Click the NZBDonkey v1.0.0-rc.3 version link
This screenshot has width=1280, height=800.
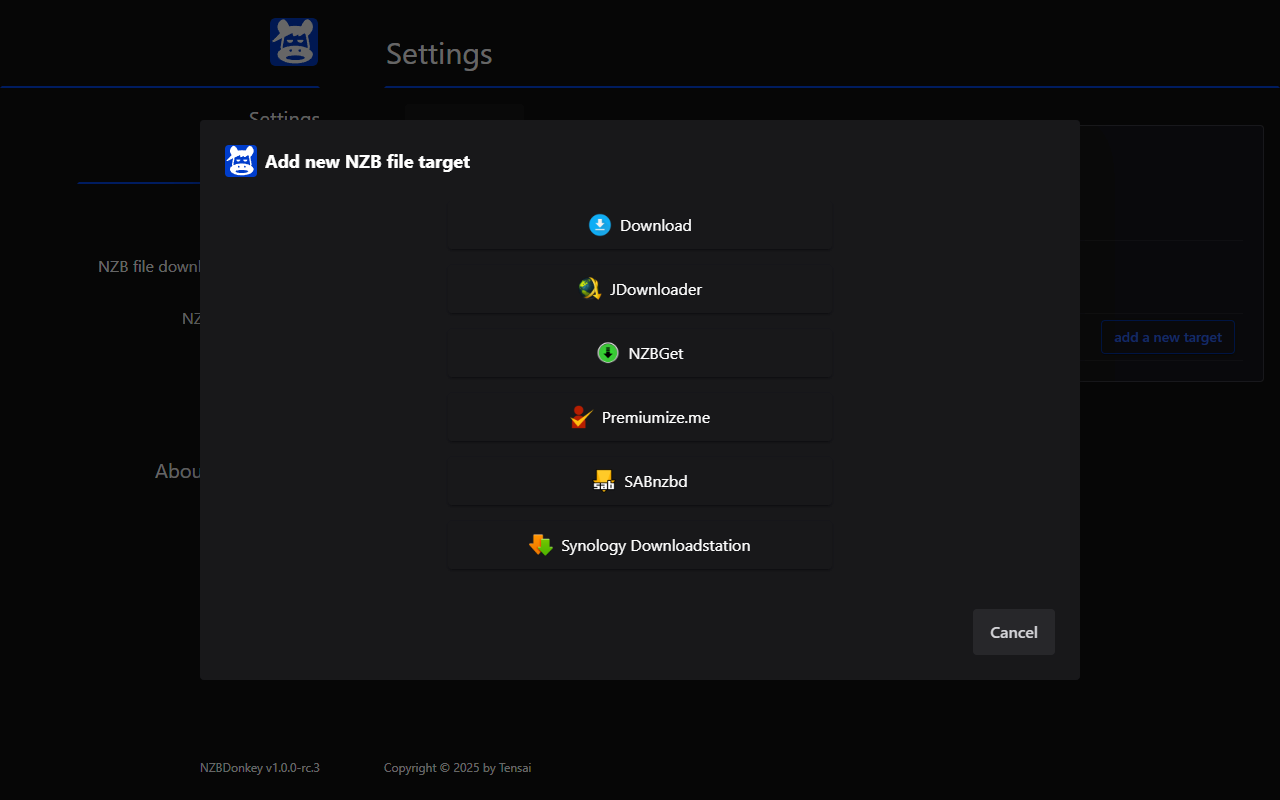(259, 768)
